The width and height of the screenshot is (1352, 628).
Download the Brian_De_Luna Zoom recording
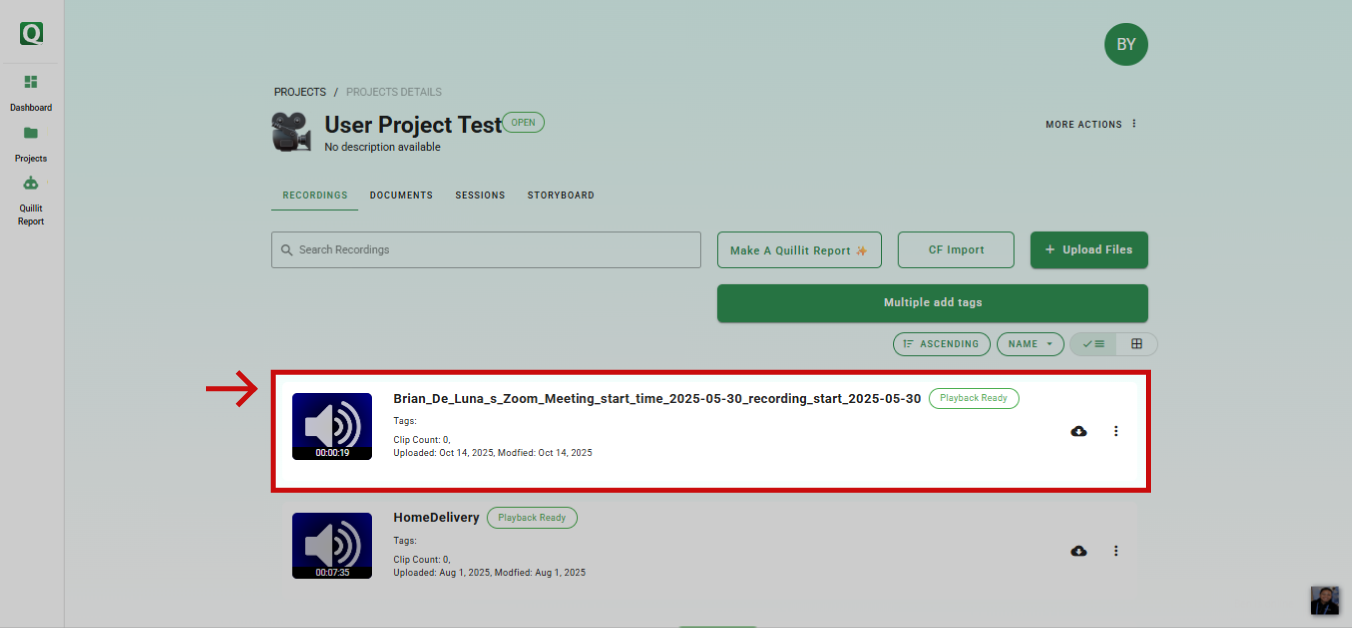(1079, 431)
